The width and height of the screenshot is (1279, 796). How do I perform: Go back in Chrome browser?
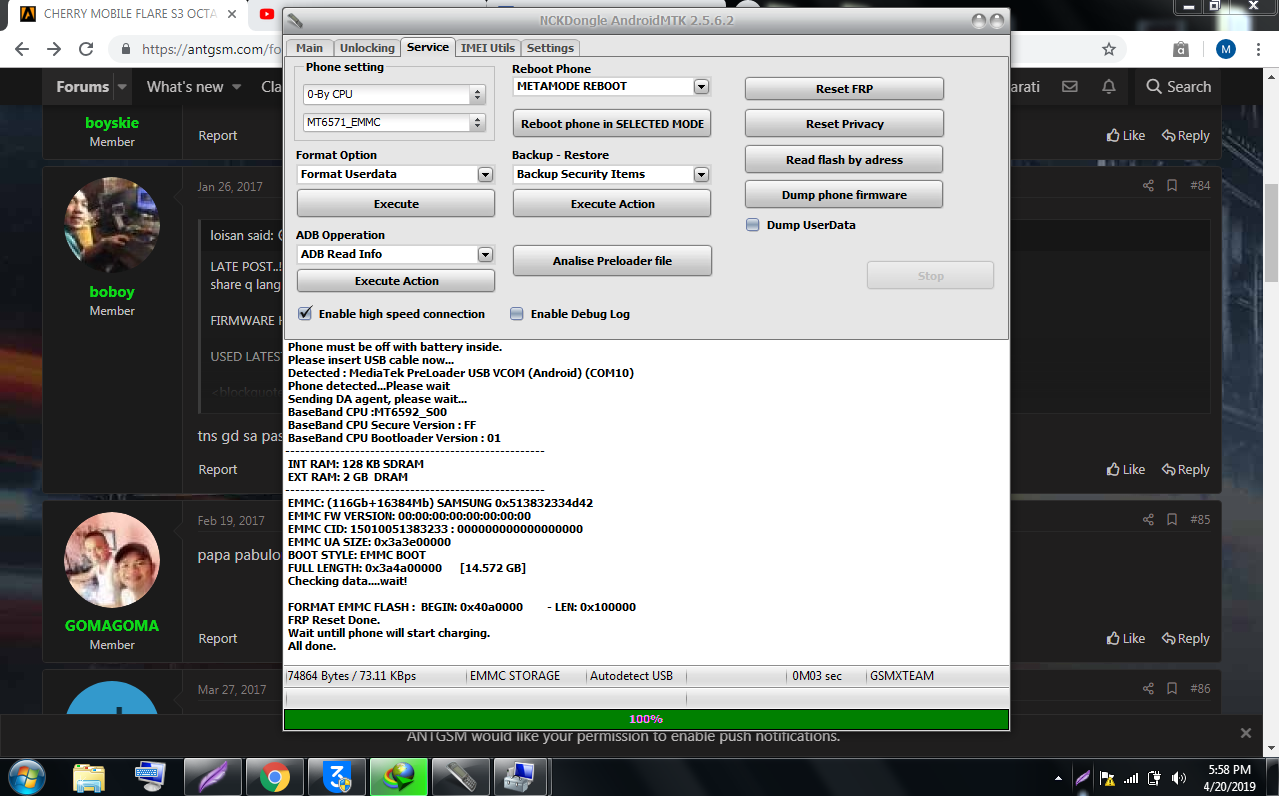click(x=22, y=49)
